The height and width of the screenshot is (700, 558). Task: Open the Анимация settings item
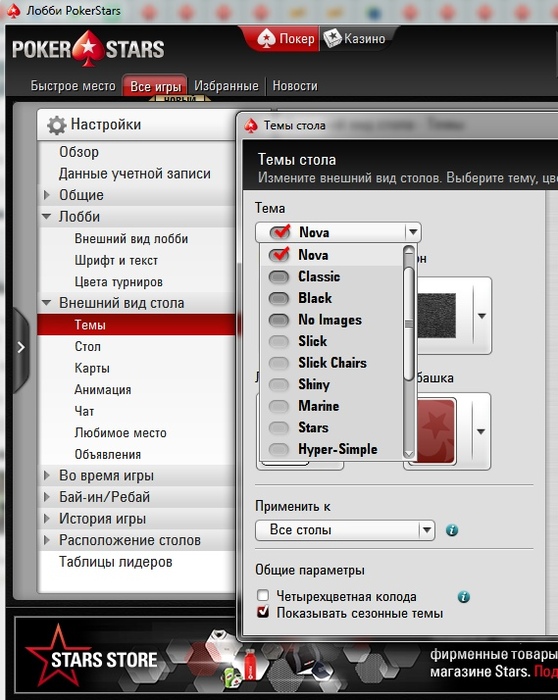[103, 390]
